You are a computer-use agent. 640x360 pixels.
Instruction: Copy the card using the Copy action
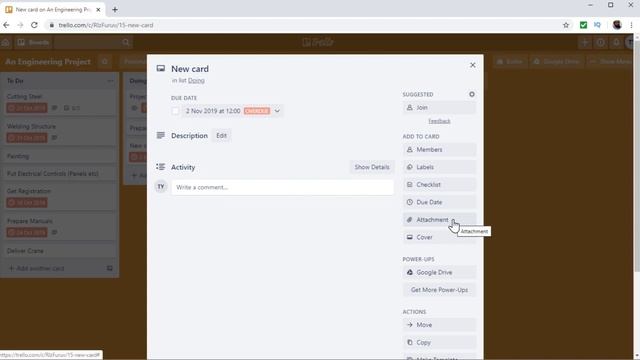click(439, 342)
